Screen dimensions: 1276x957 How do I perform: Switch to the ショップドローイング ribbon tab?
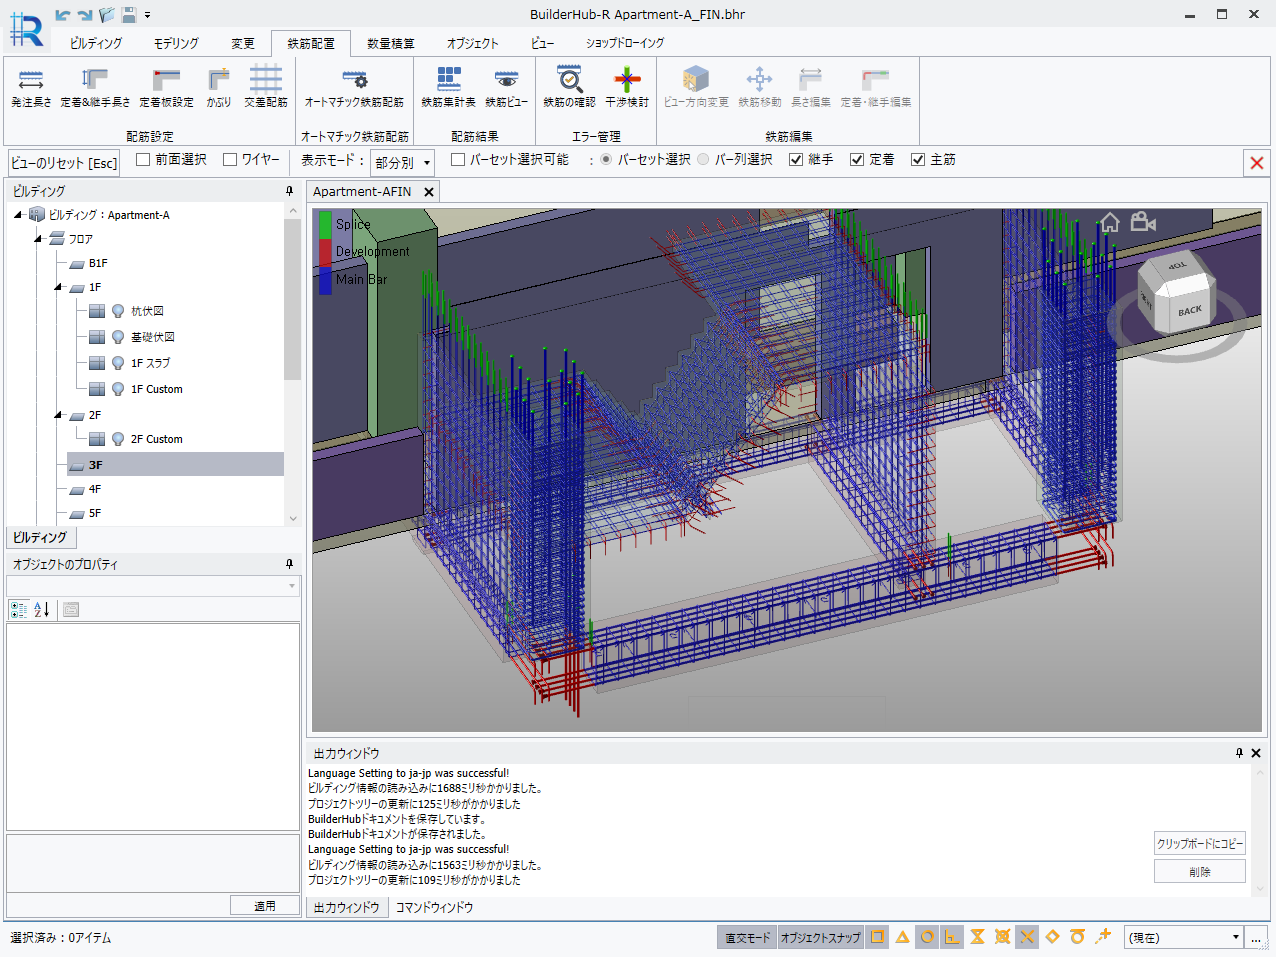click(625, 43)
